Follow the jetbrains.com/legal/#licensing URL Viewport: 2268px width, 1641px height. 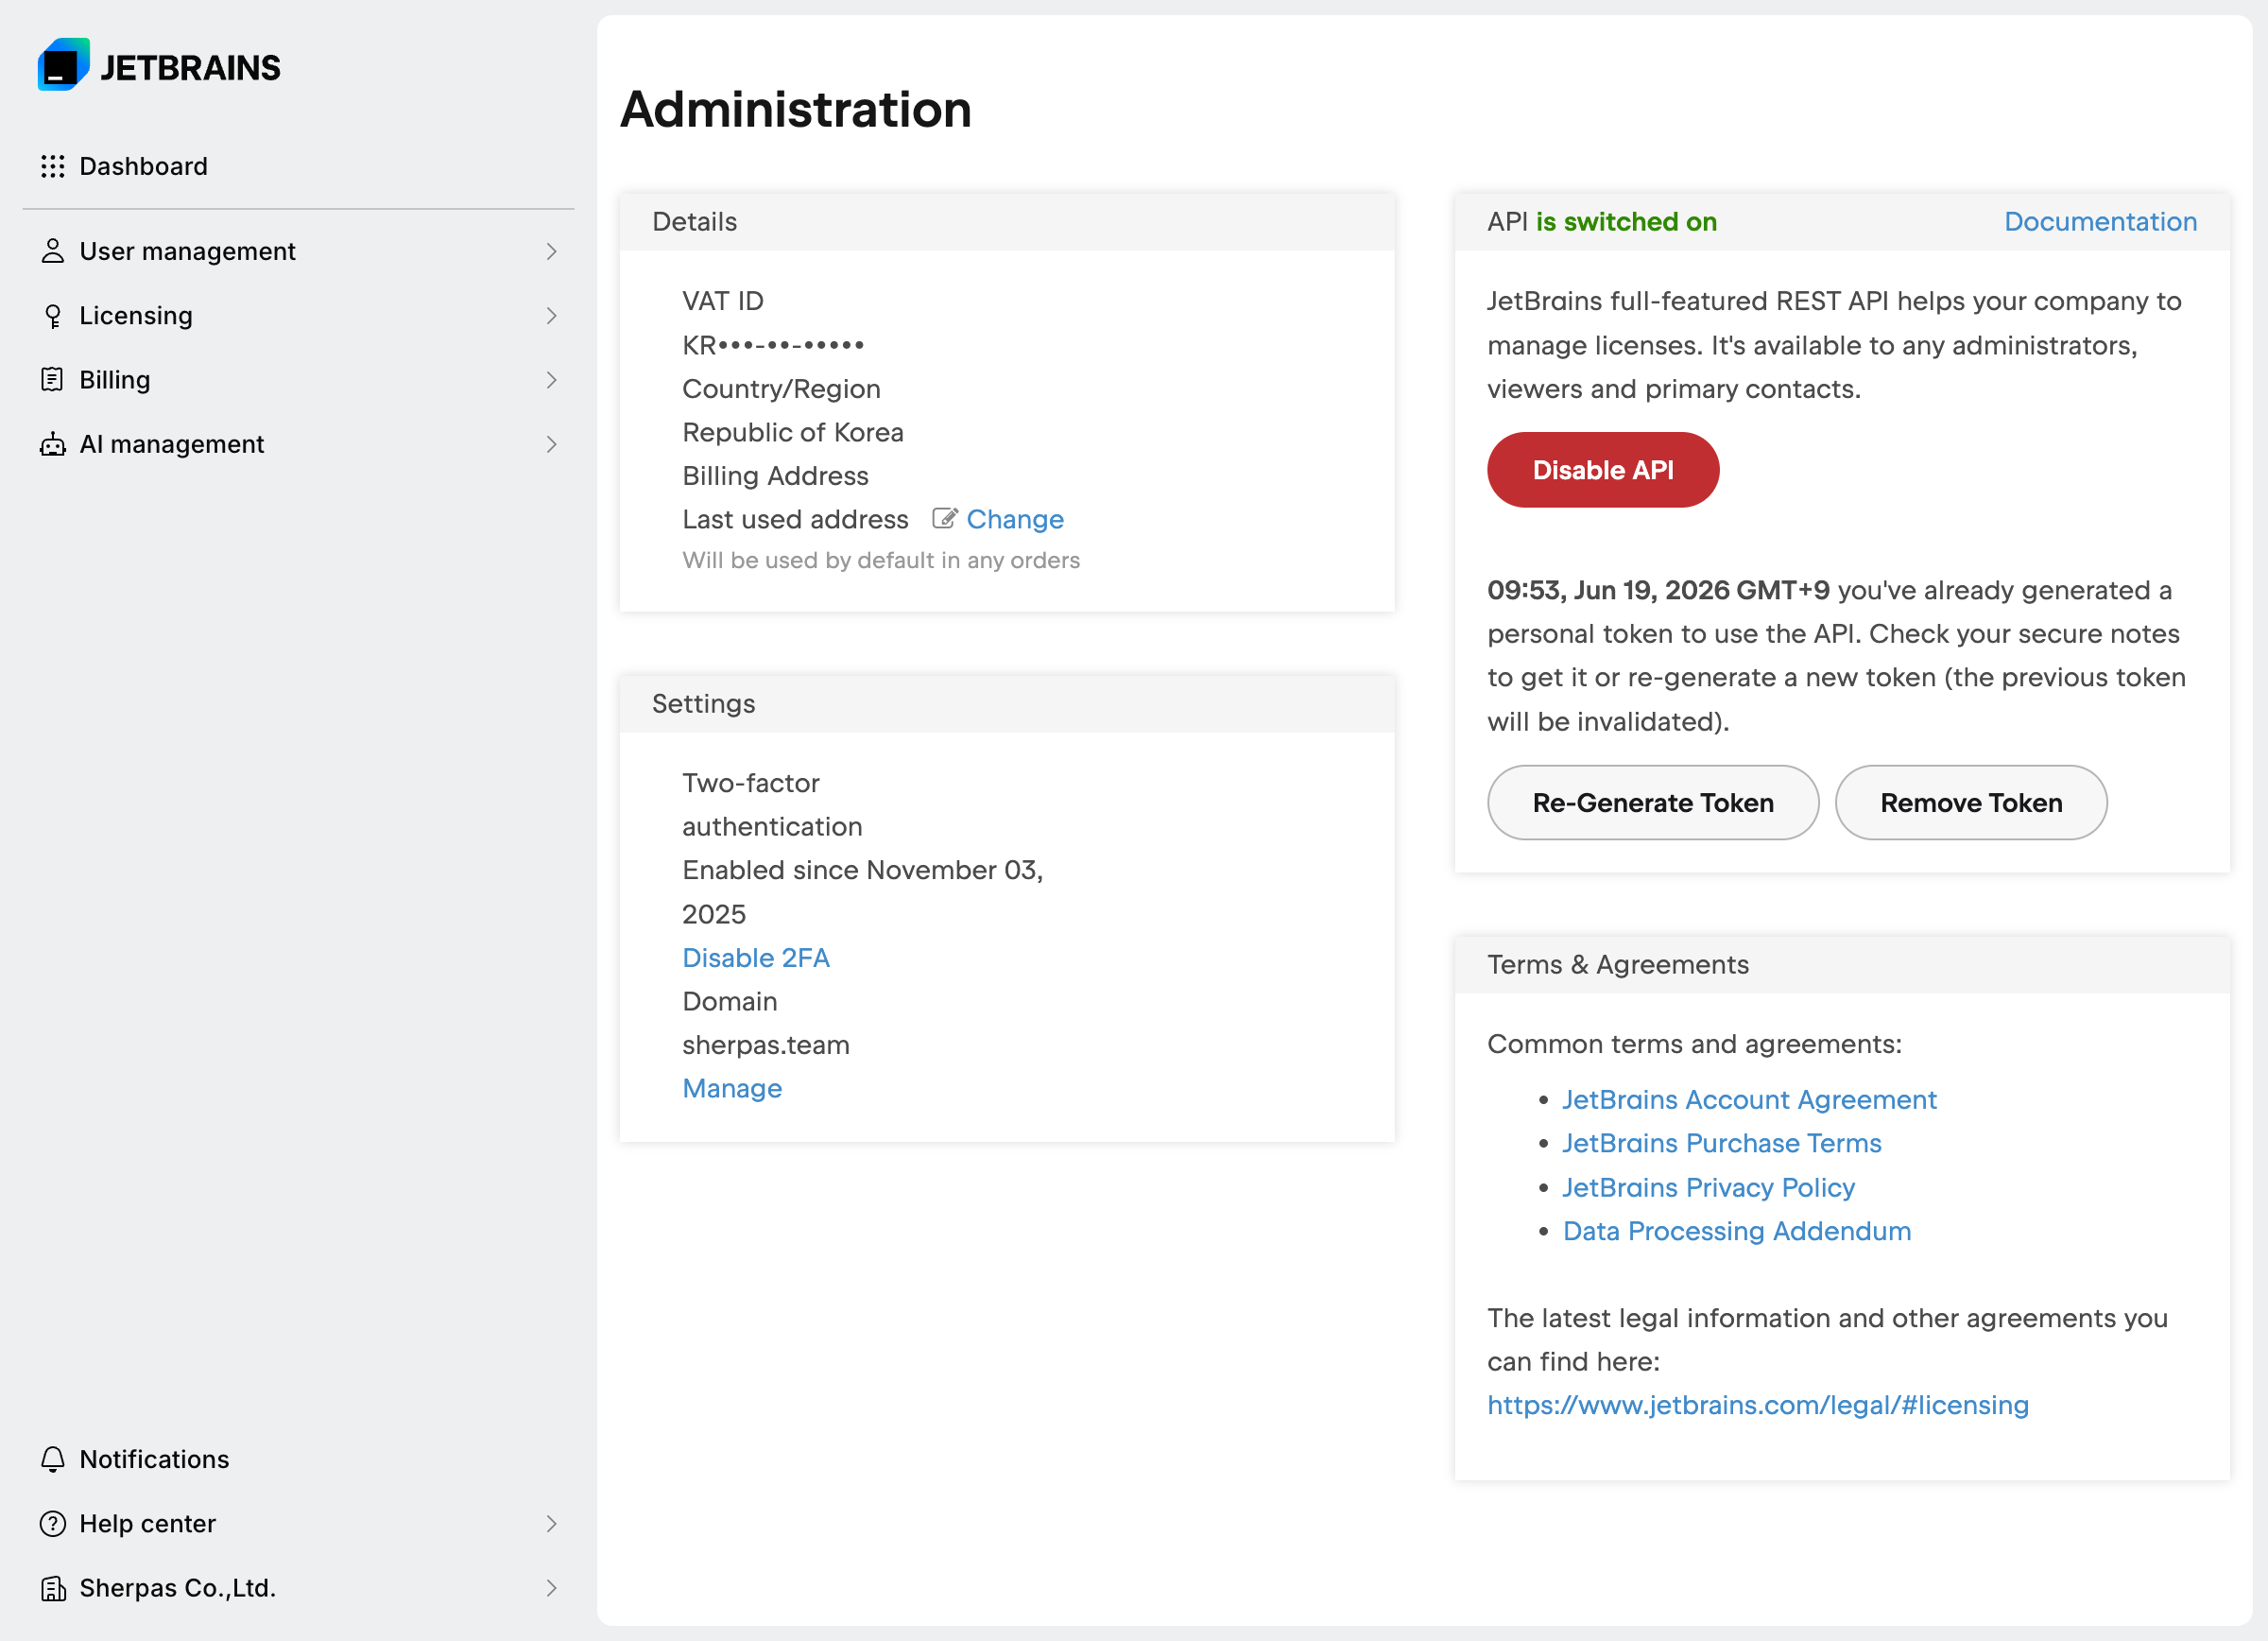(x=1758, y=1405)
